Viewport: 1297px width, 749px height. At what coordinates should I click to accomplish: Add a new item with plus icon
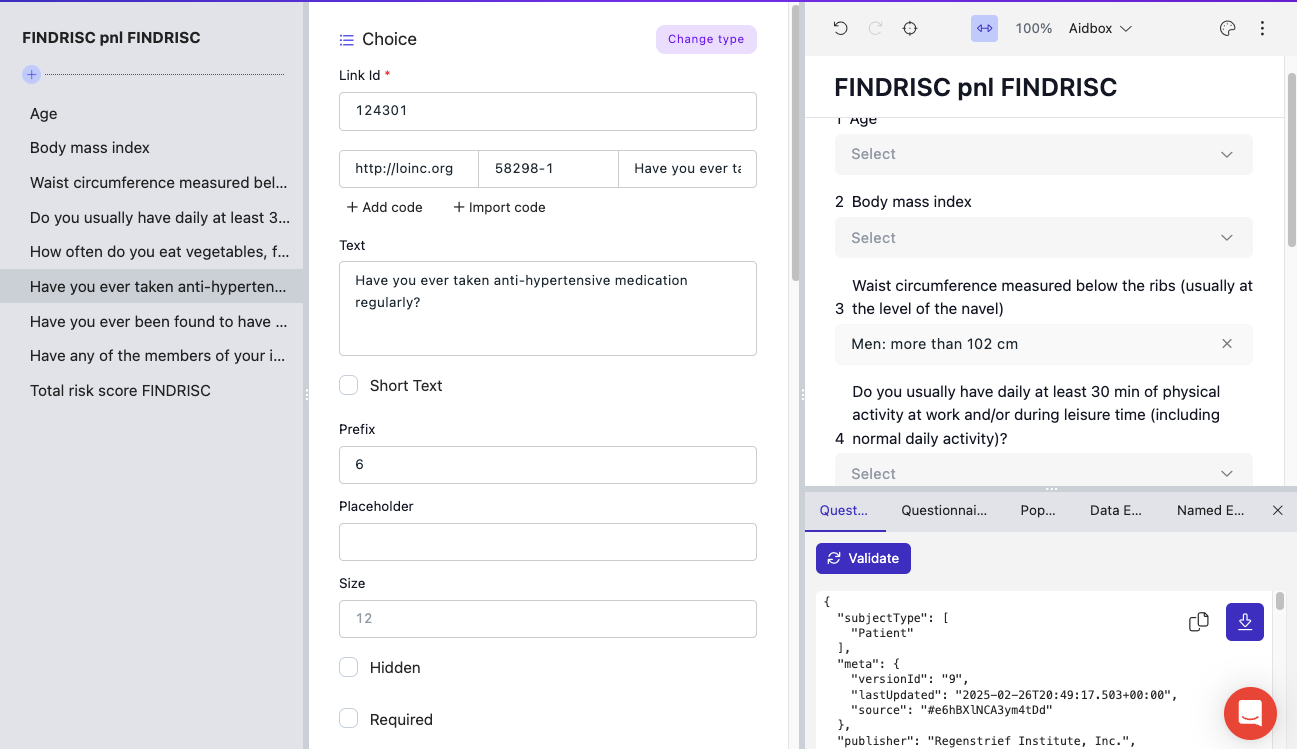pos(32,74)
